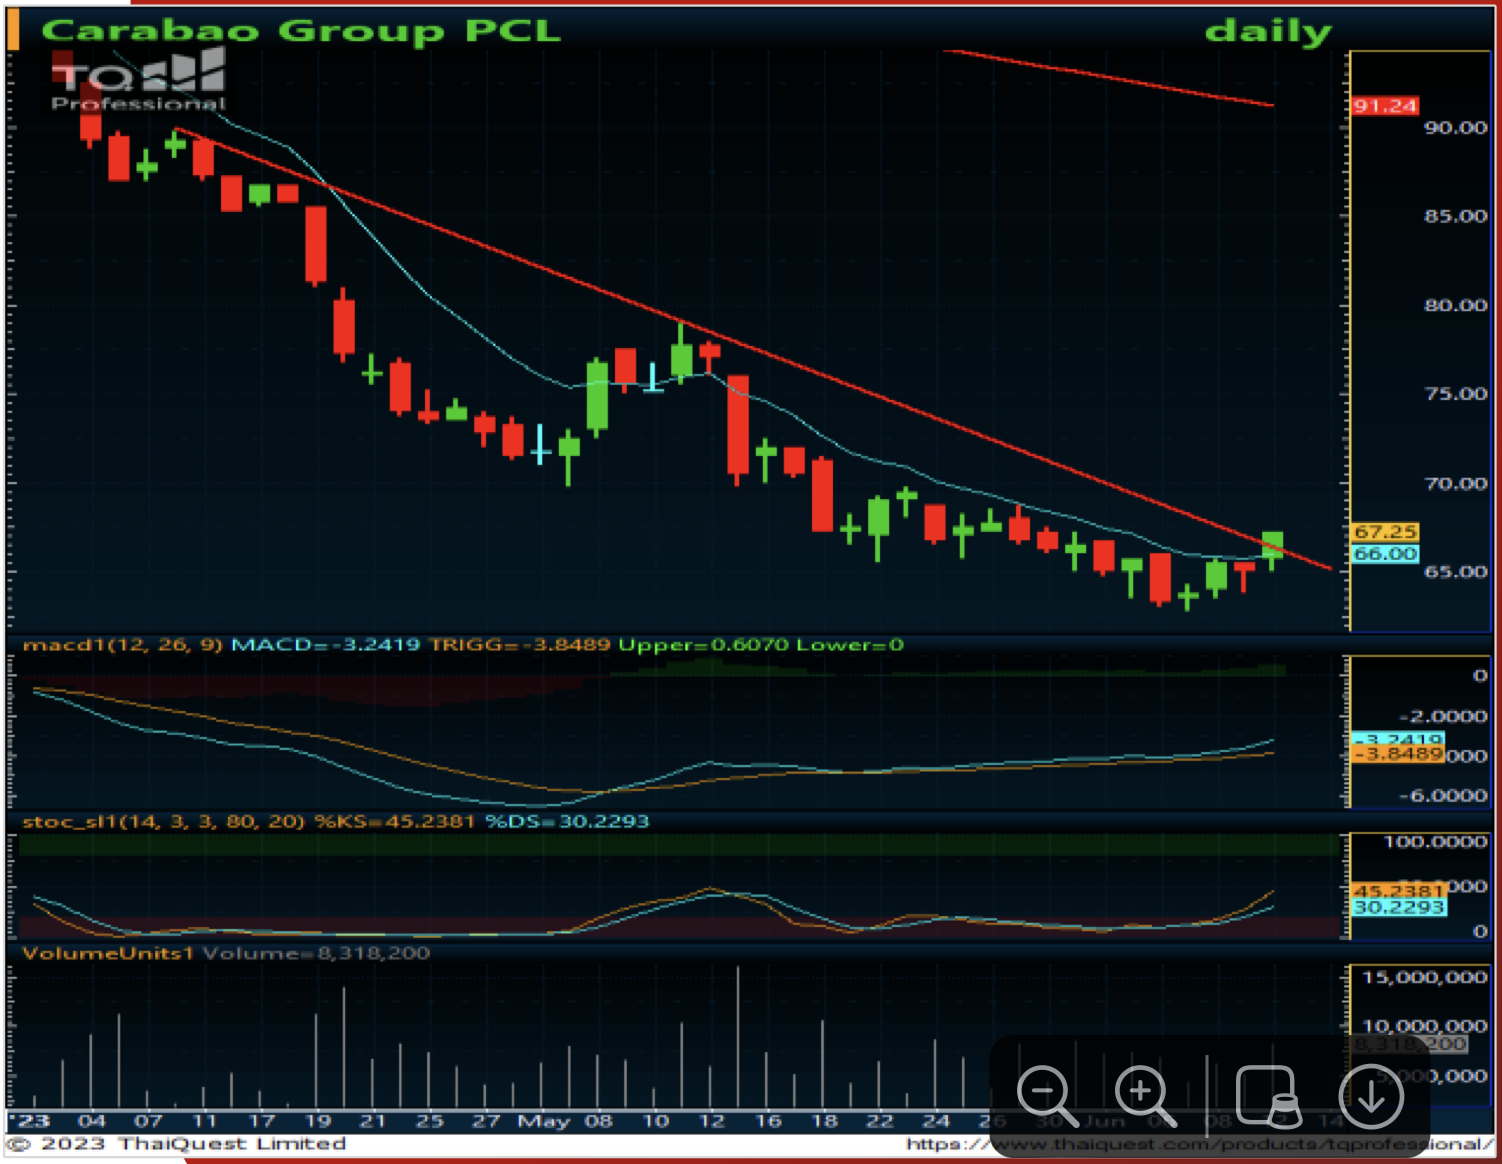Select the orange 67.25 price tag
This screenshot has width=1502, height=1164.
(x=1385, y=532)
